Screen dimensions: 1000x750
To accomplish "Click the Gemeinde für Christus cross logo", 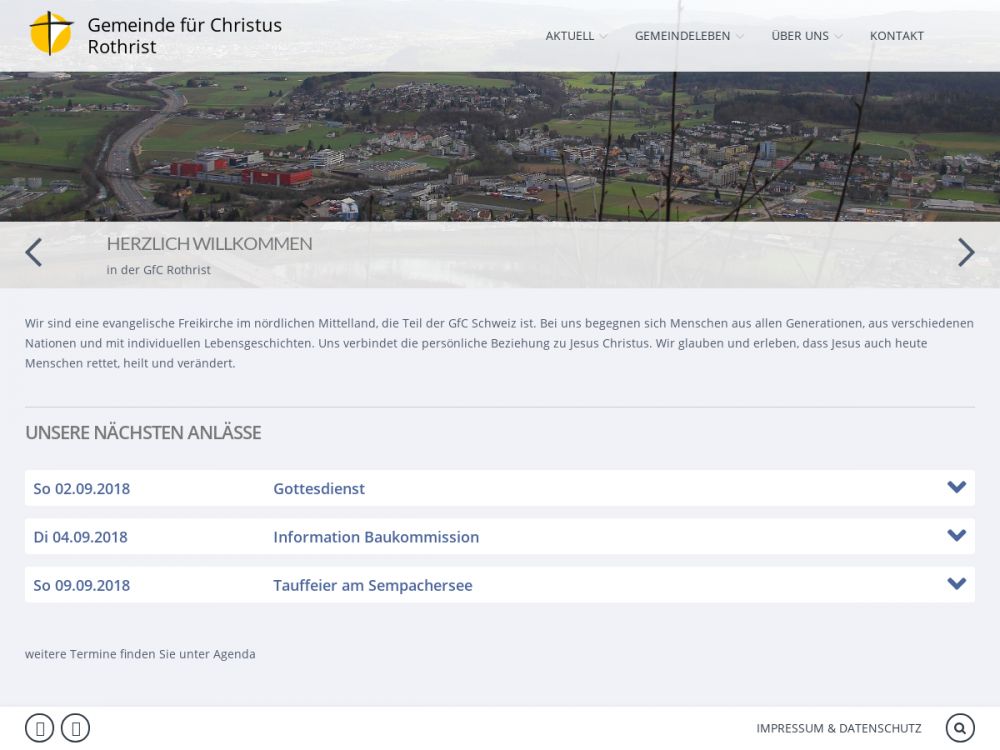I will [51, 34].
